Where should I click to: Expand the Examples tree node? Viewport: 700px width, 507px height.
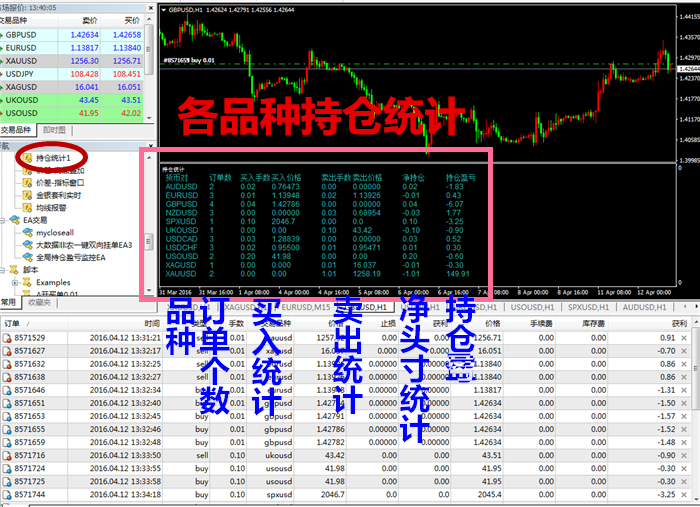[x=15, y=283]
